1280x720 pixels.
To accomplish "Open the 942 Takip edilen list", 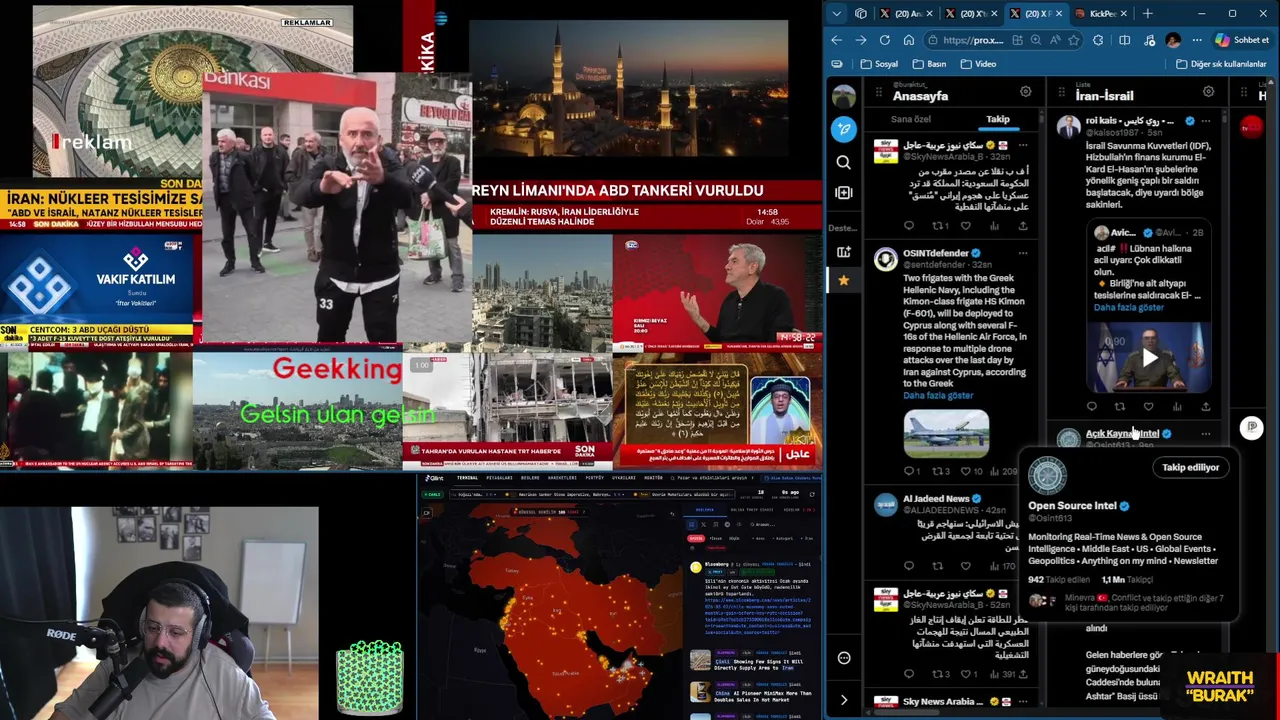I will coord(1059,580).
